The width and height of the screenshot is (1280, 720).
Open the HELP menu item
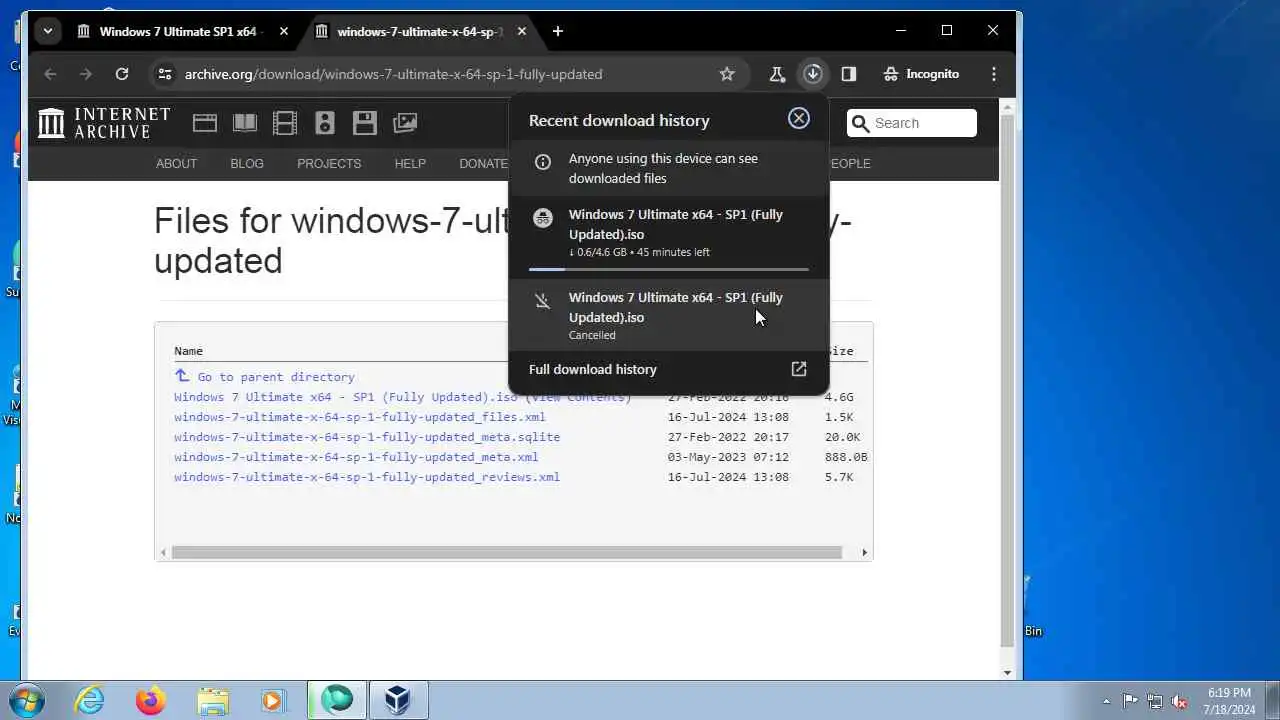coord(410,163)
